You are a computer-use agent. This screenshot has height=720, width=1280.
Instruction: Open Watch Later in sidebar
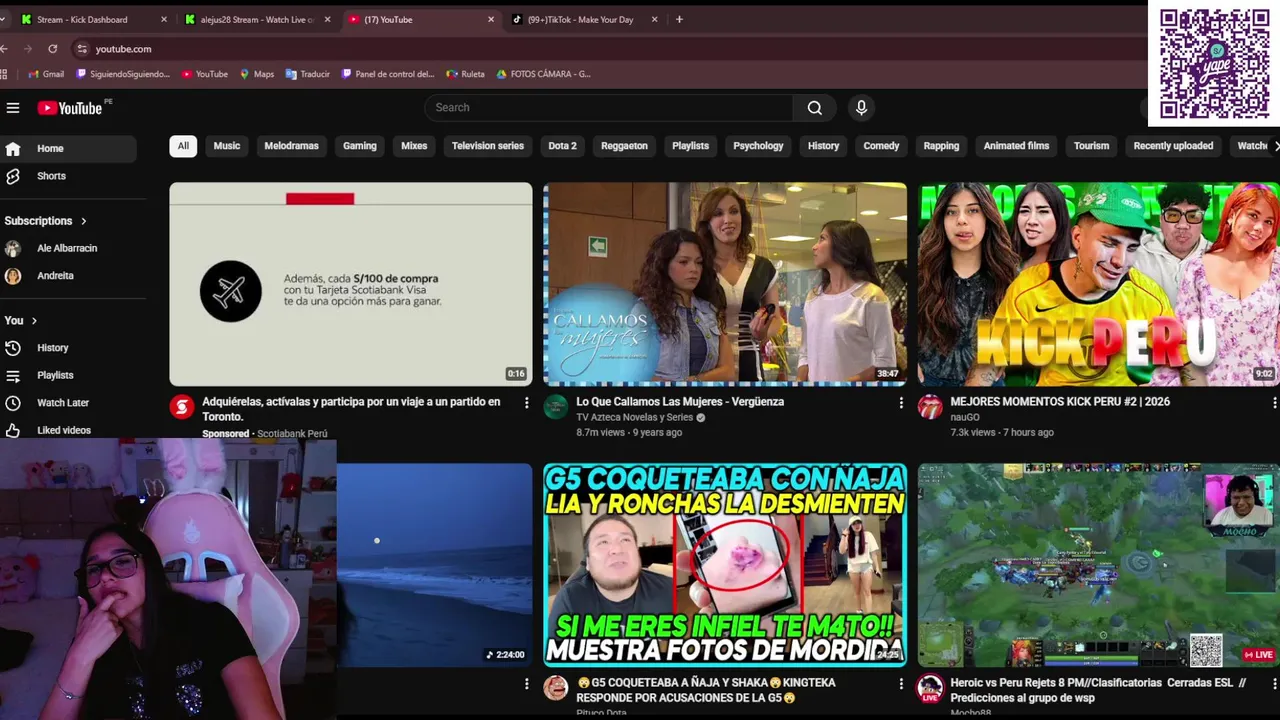68,403
